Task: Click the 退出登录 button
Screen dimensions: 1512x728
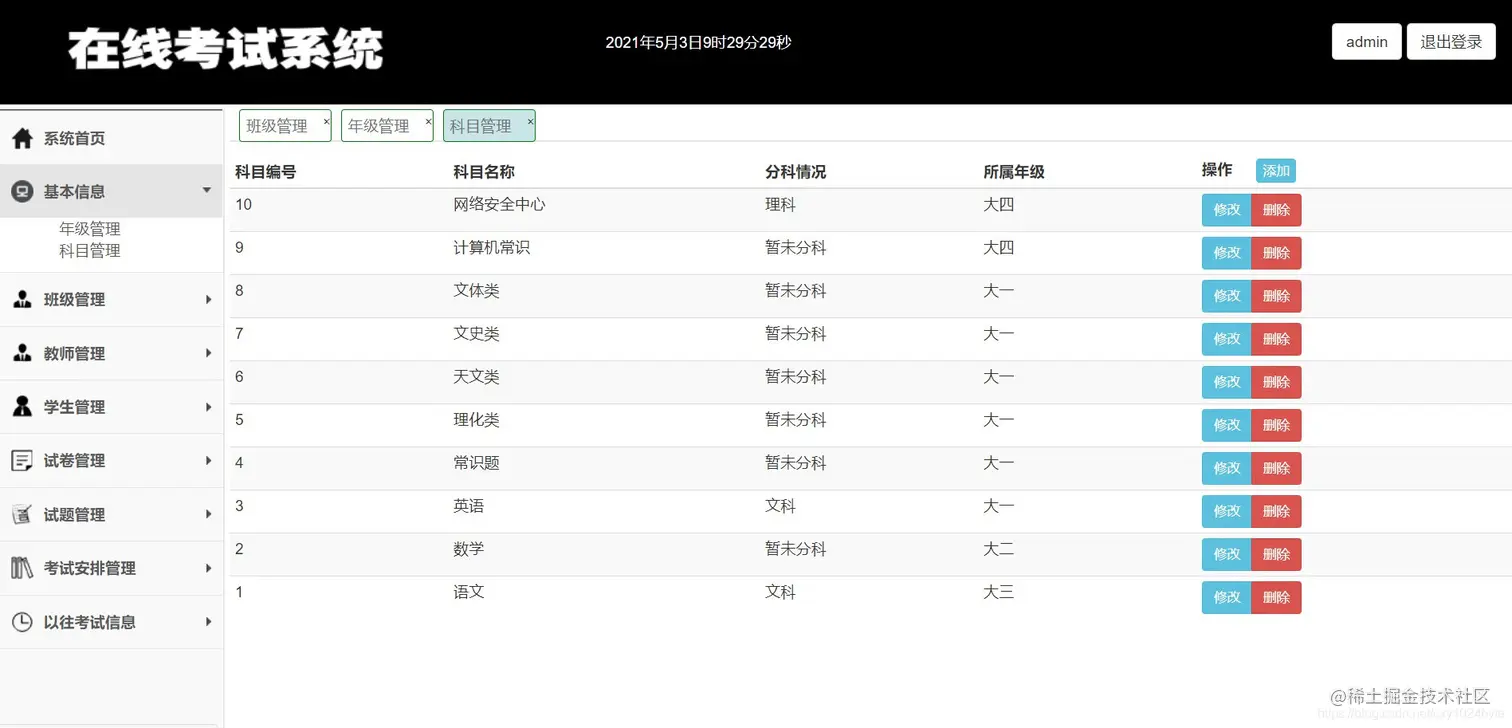Action: click(1451, 42)
